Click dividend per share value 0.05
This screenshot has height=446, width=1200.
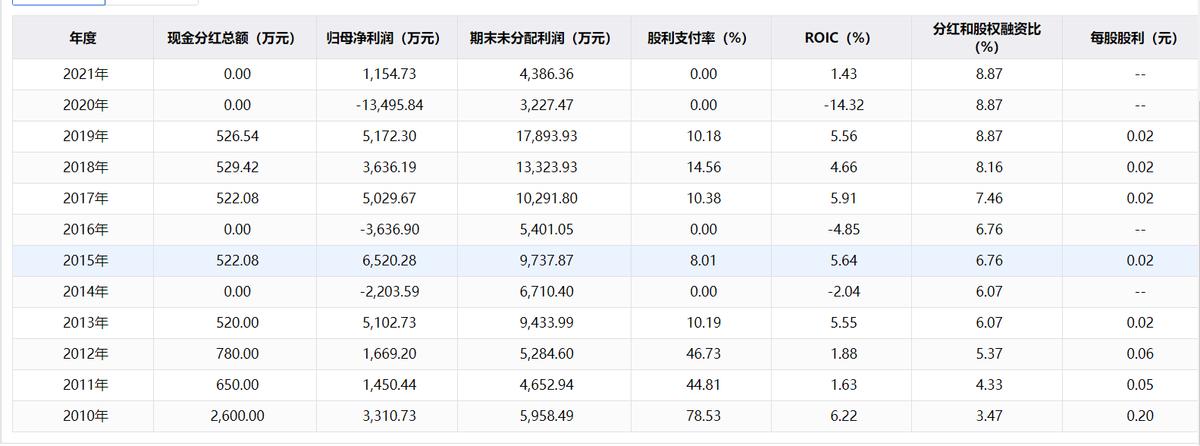[1140, 385]
